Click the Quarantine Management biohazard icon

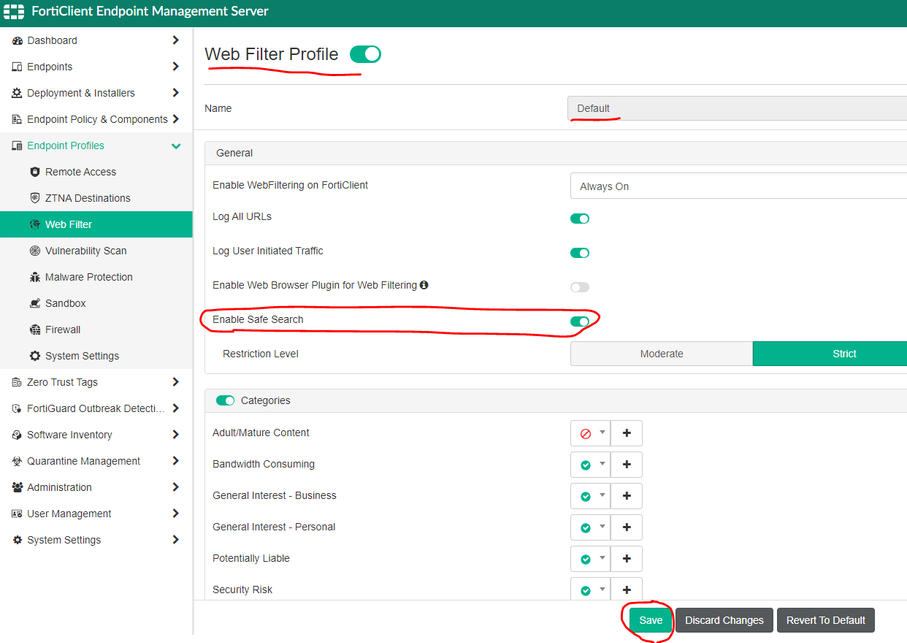pyautogui.click(x=17, y=462)
